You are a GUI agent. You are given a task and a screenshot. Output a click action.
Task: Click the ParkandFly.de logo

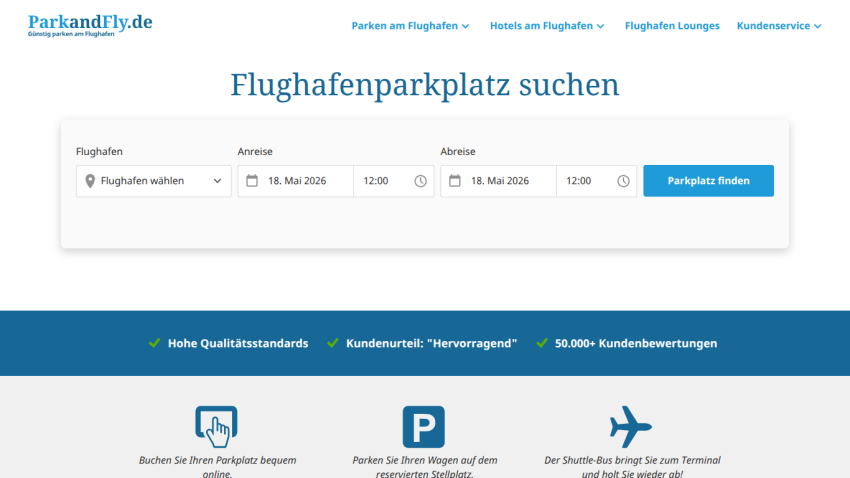coord(90,25)
